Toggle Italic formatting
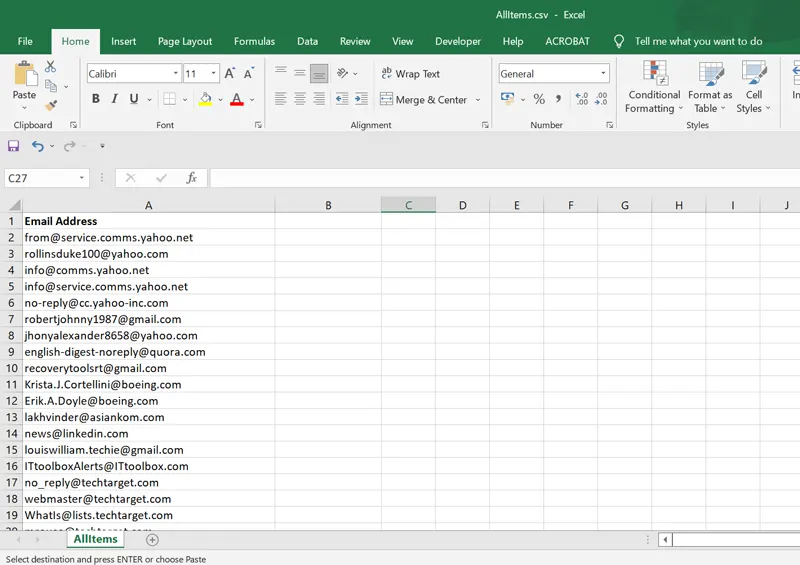 click(x=115, y=99)
